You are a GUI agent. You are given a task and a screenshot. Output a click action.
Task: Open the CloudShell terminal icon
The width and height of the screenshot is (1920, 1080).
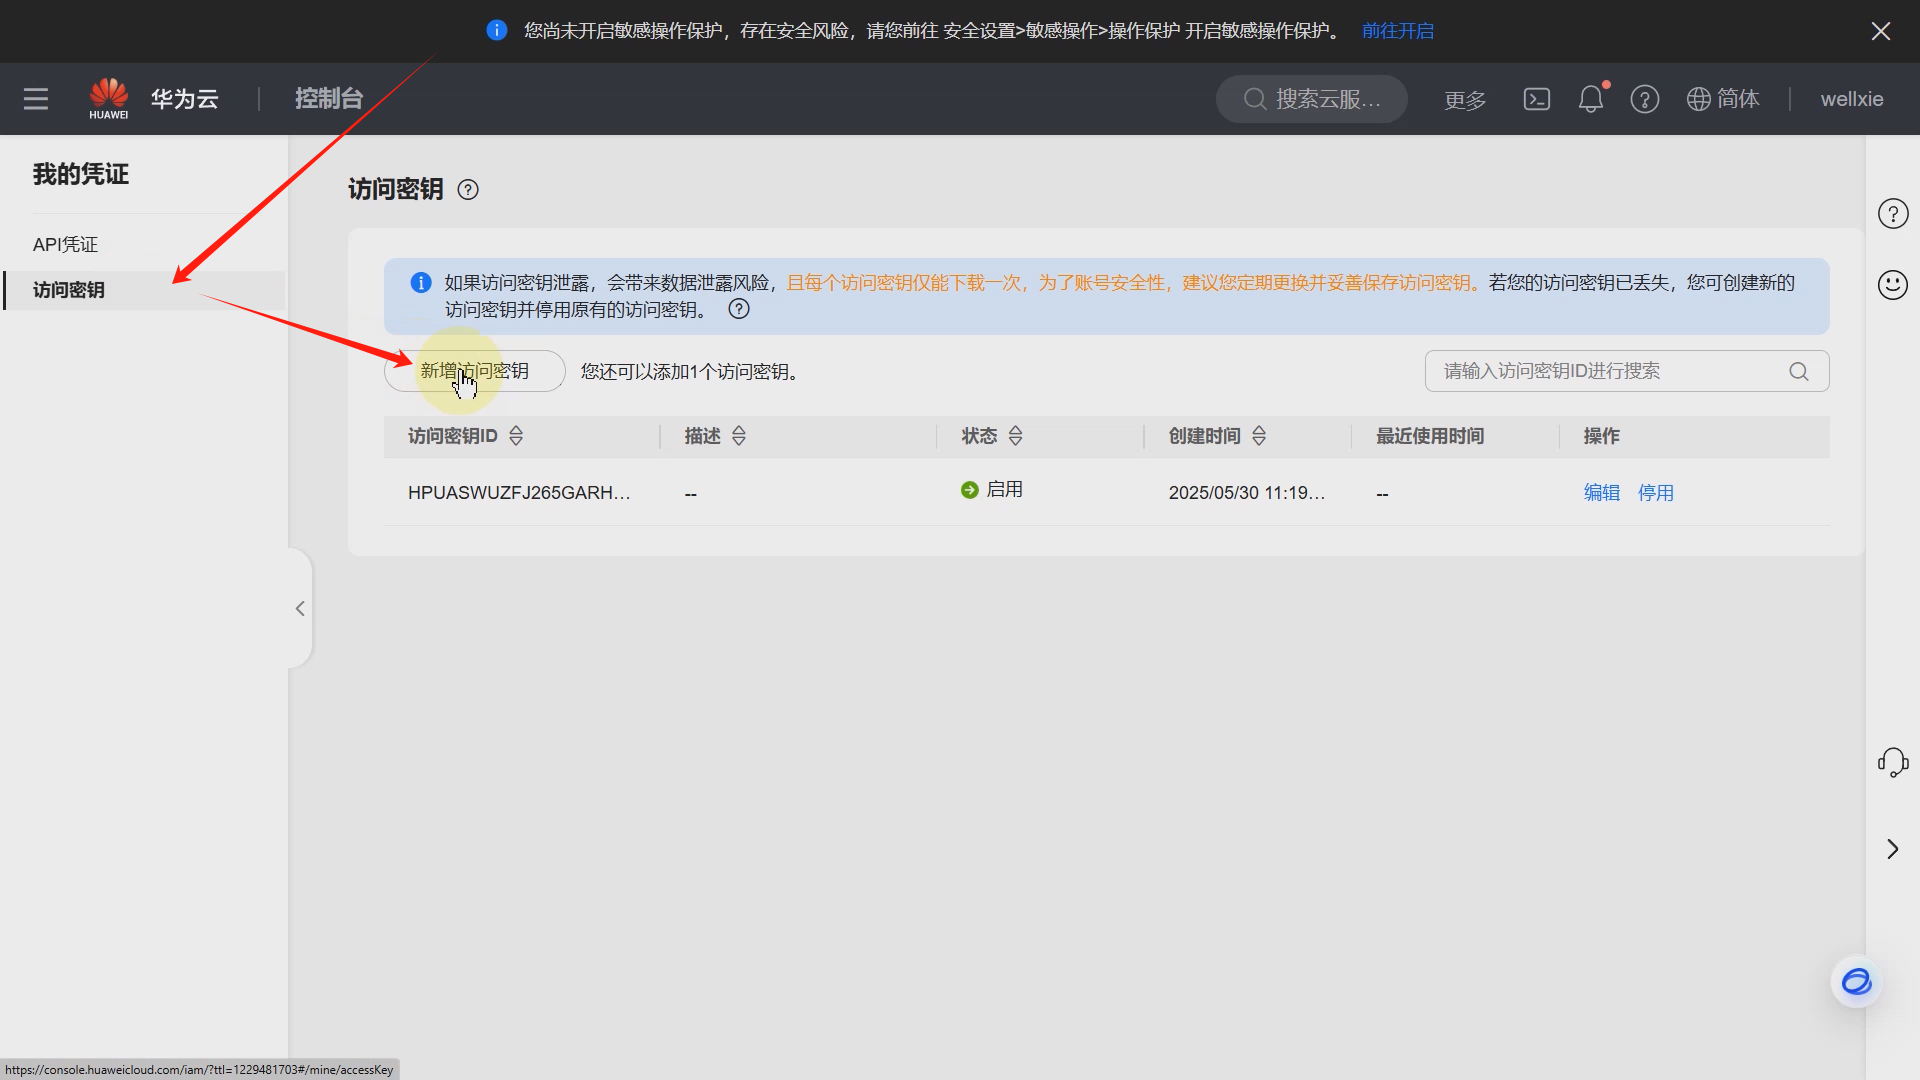1536,99
